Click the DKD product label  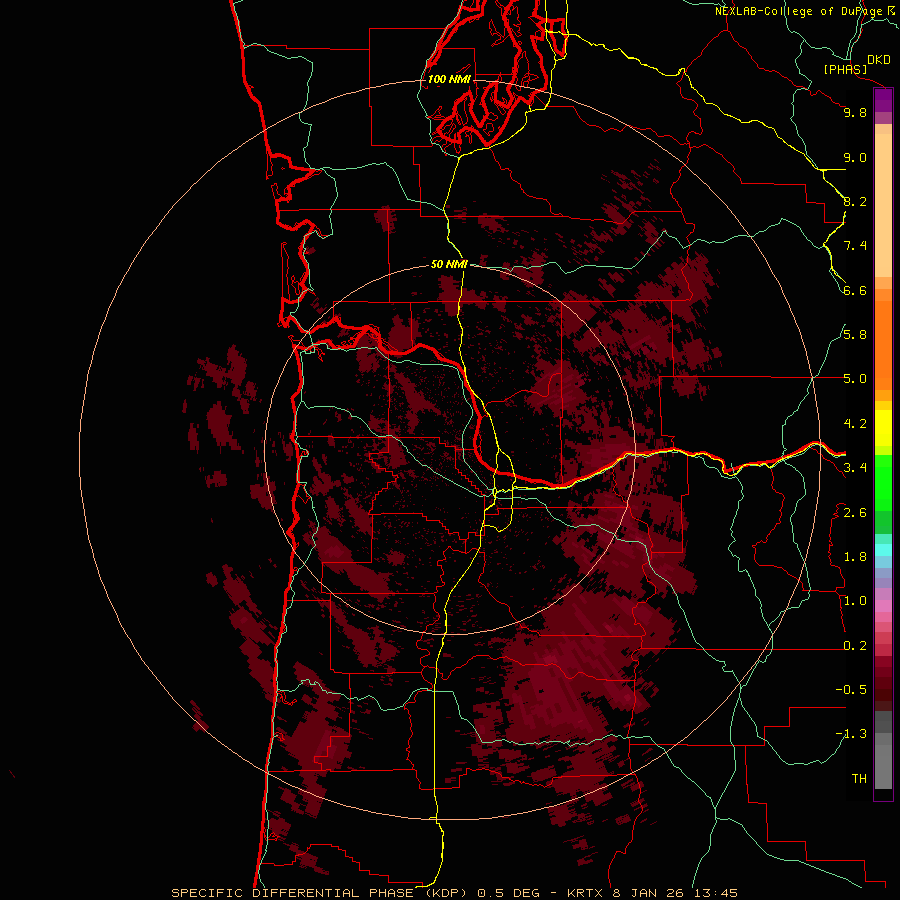tap(878, 60)
